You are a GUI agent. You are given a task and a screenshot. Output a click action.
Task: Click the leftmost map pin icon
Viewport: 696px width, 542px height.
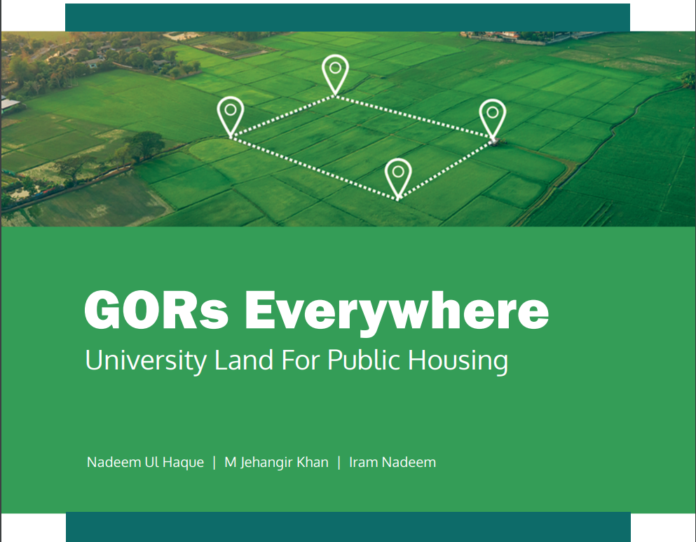tap(231, 114)
